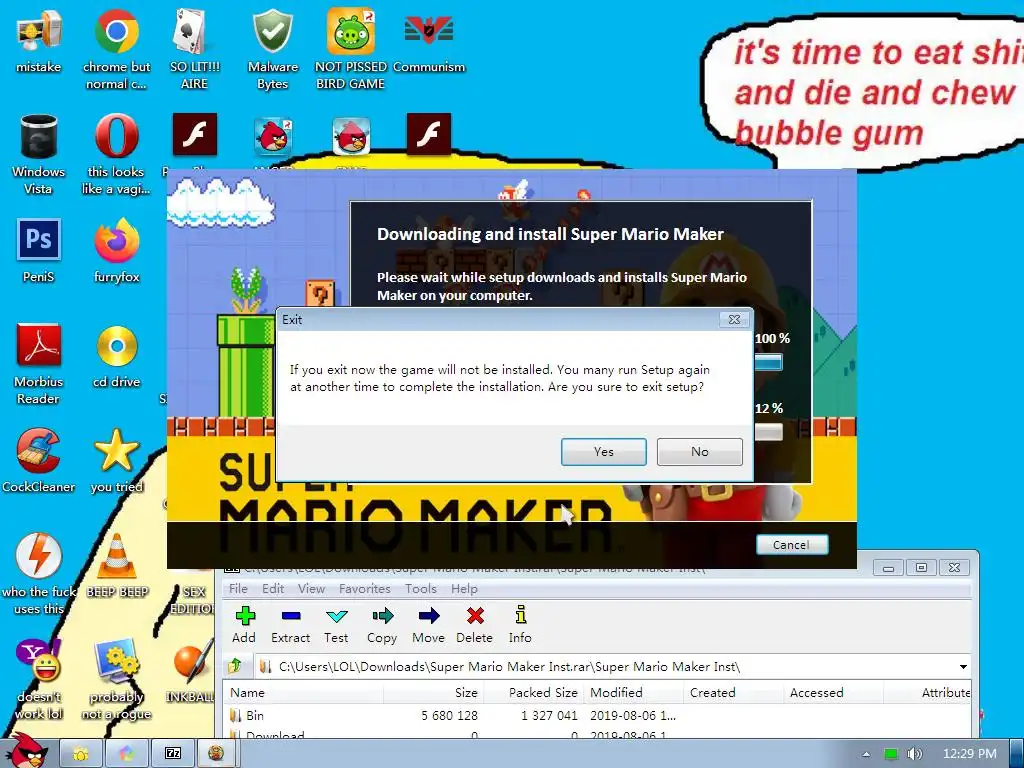
Task: Sort by Packed Size column
Action: 534,692
